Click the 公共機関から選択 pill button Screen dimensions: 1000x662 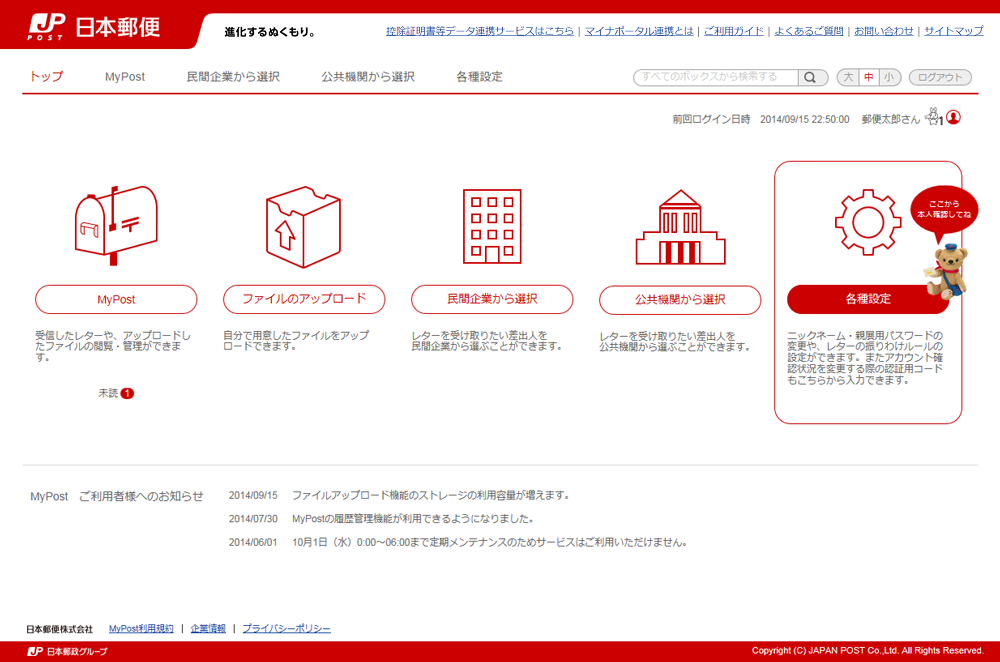[x=680, y=300]
